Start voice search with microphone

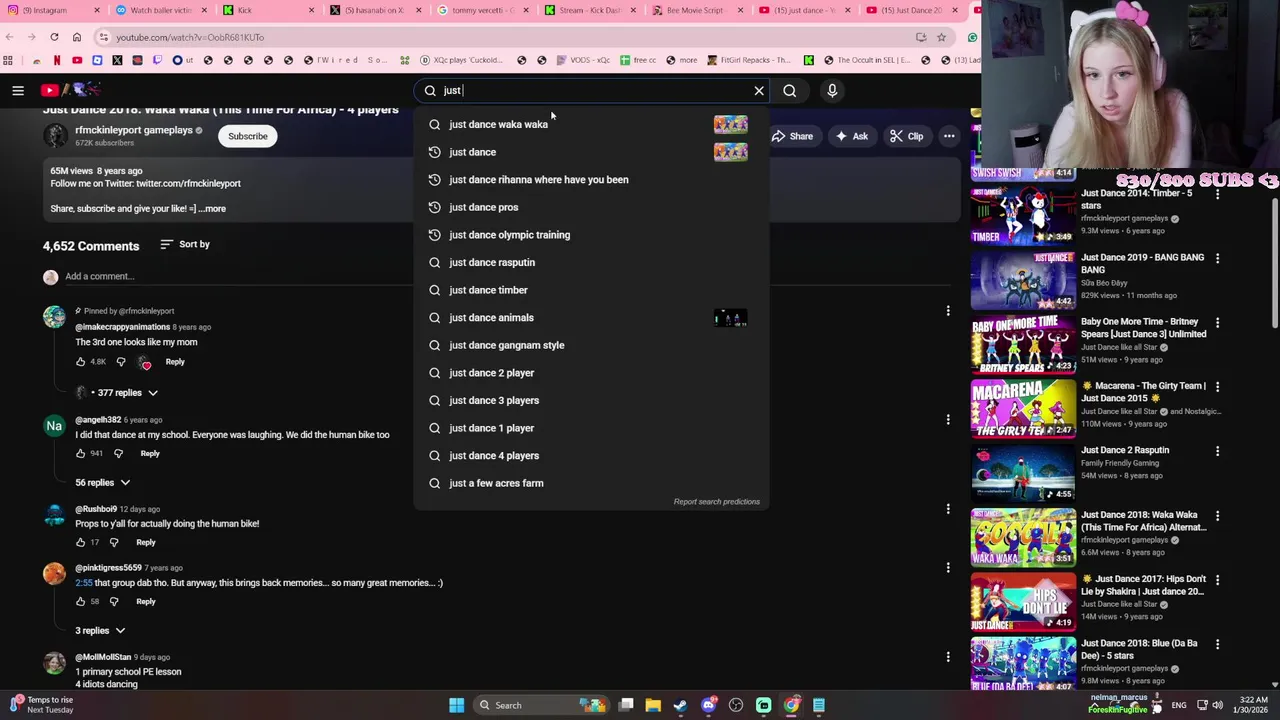click(x=832, y=91)
